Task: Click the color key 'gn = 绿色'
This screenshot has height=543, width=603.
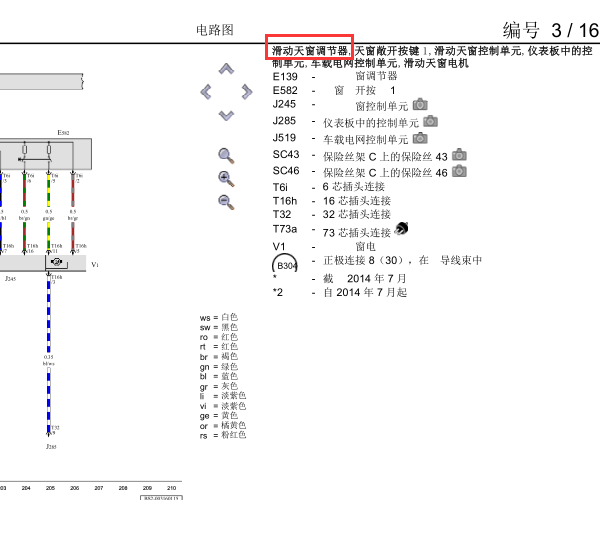Action: (219, 366)
